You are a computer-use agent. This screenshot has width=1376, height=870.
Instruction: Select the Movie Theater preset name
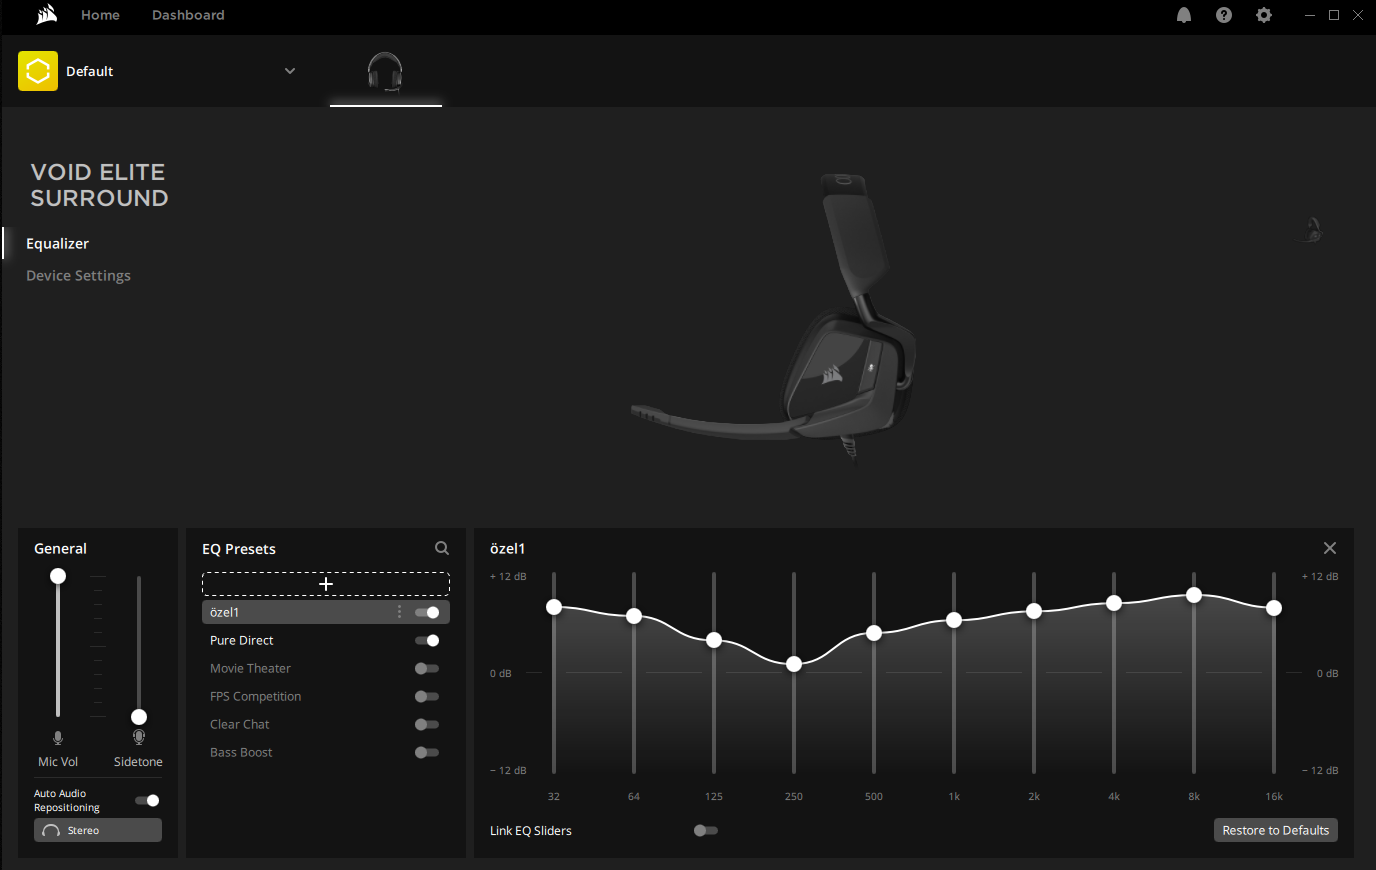click(250, 668)
